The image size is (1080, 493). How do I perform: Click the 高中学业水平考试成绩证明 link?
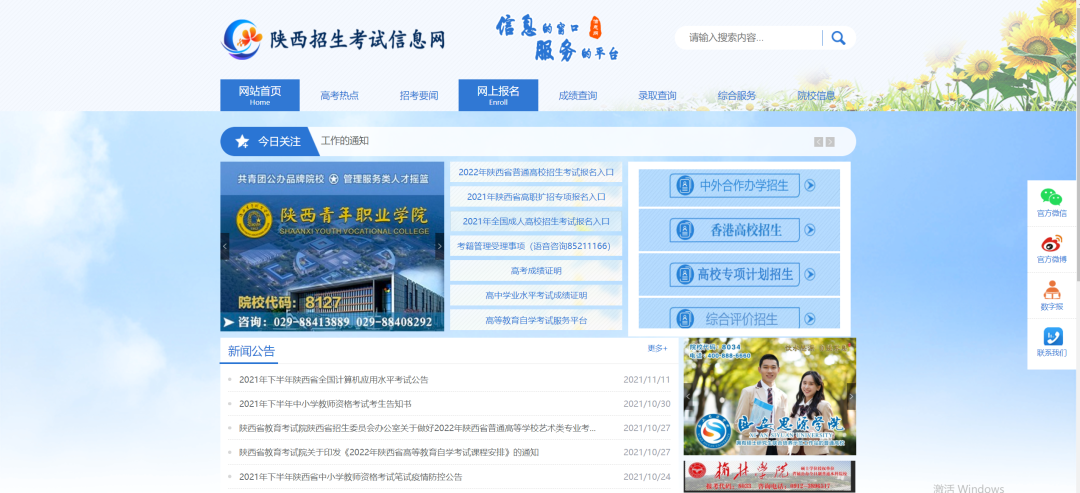point(536,295)
